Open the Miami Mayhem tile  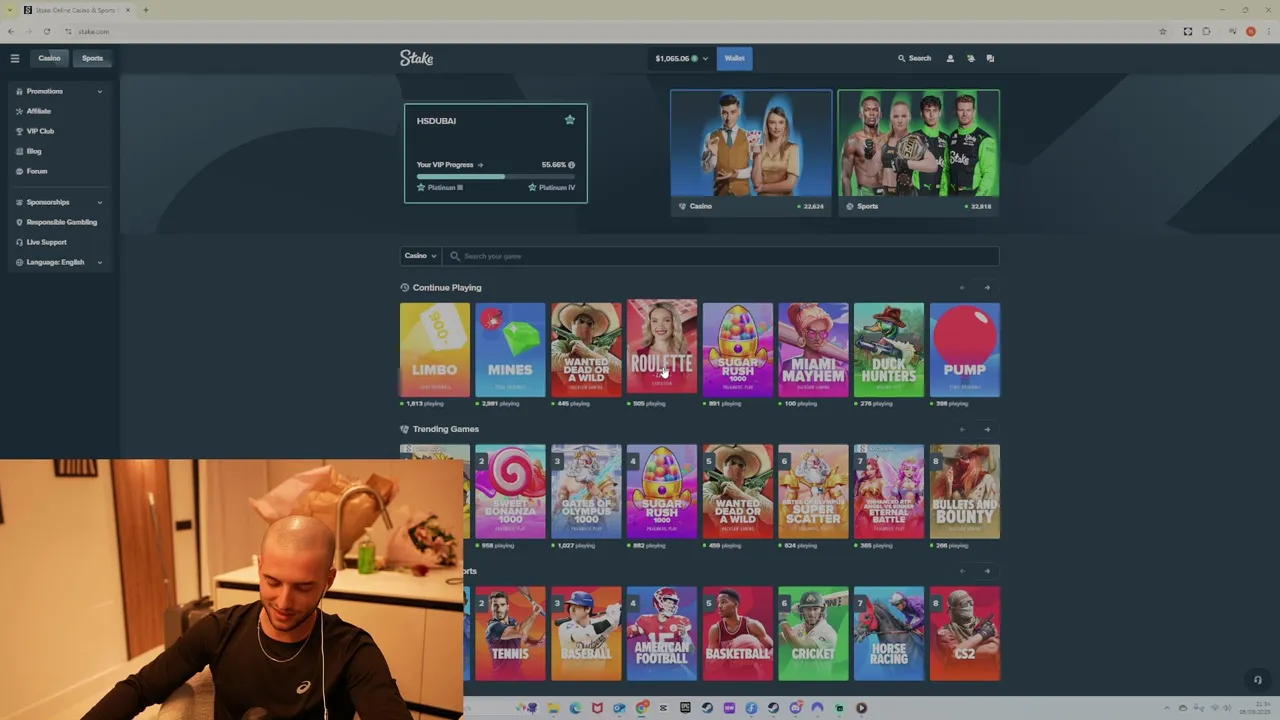pos(813,350)
